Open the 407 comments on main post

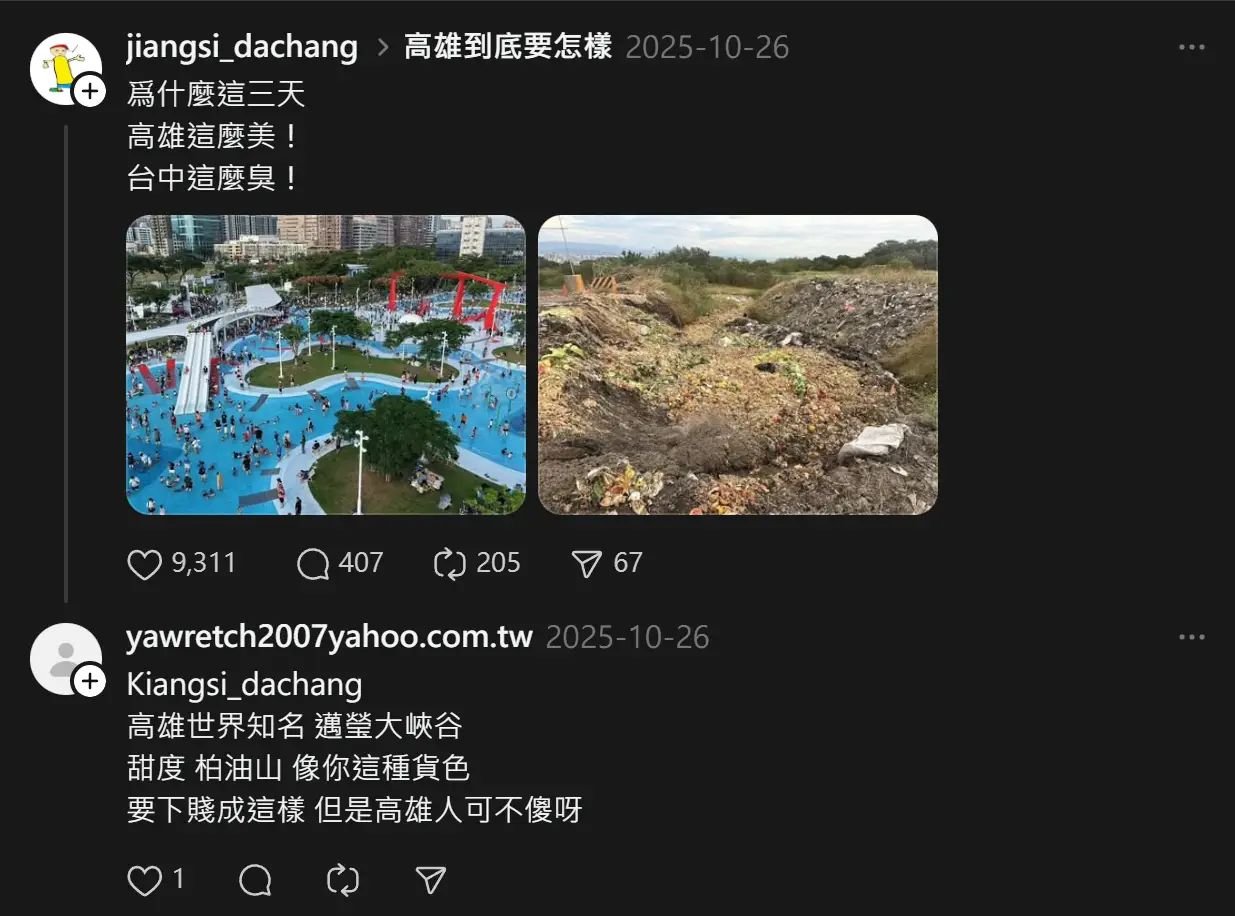click(313, 564)
